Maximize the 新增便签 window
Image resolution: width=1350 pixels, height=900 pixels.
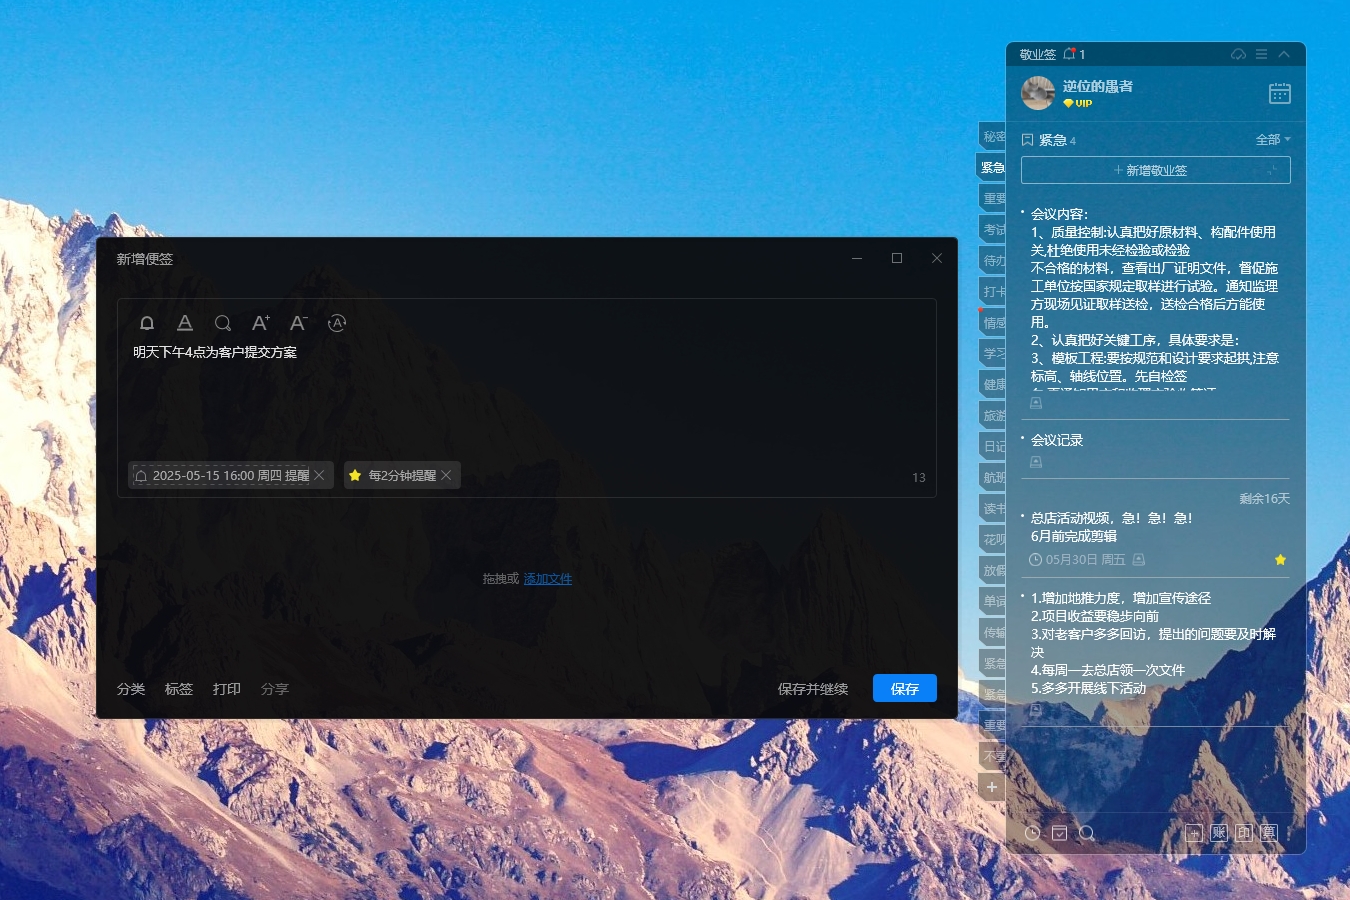click(897, 258)
